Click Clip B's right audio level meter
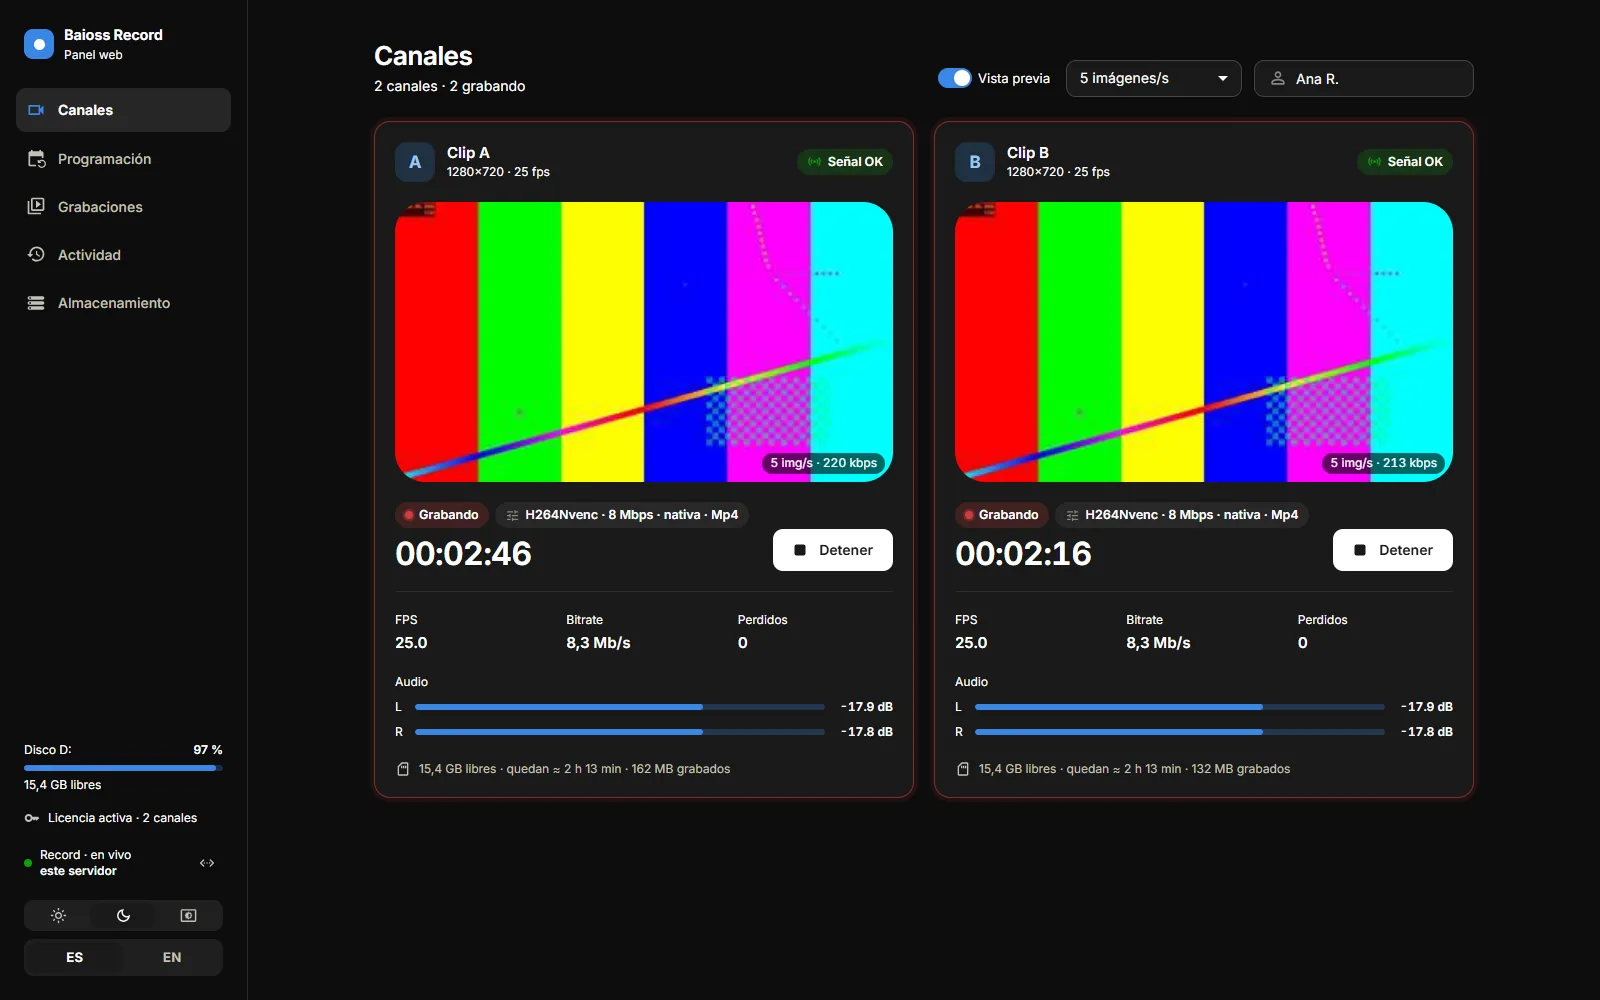This screenshot has width=1600, height=1000. click(x=1180, y=732)
